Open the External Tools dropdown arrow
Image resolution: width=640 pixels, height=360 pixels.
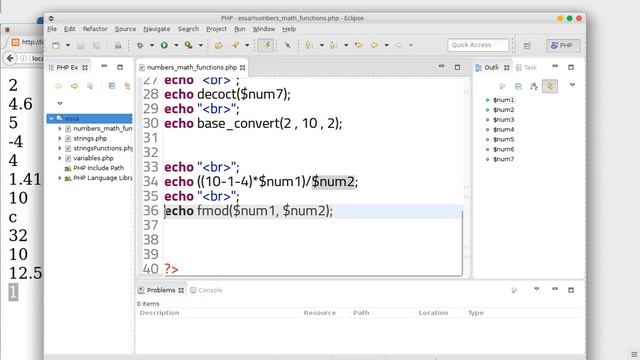[201, 45]
